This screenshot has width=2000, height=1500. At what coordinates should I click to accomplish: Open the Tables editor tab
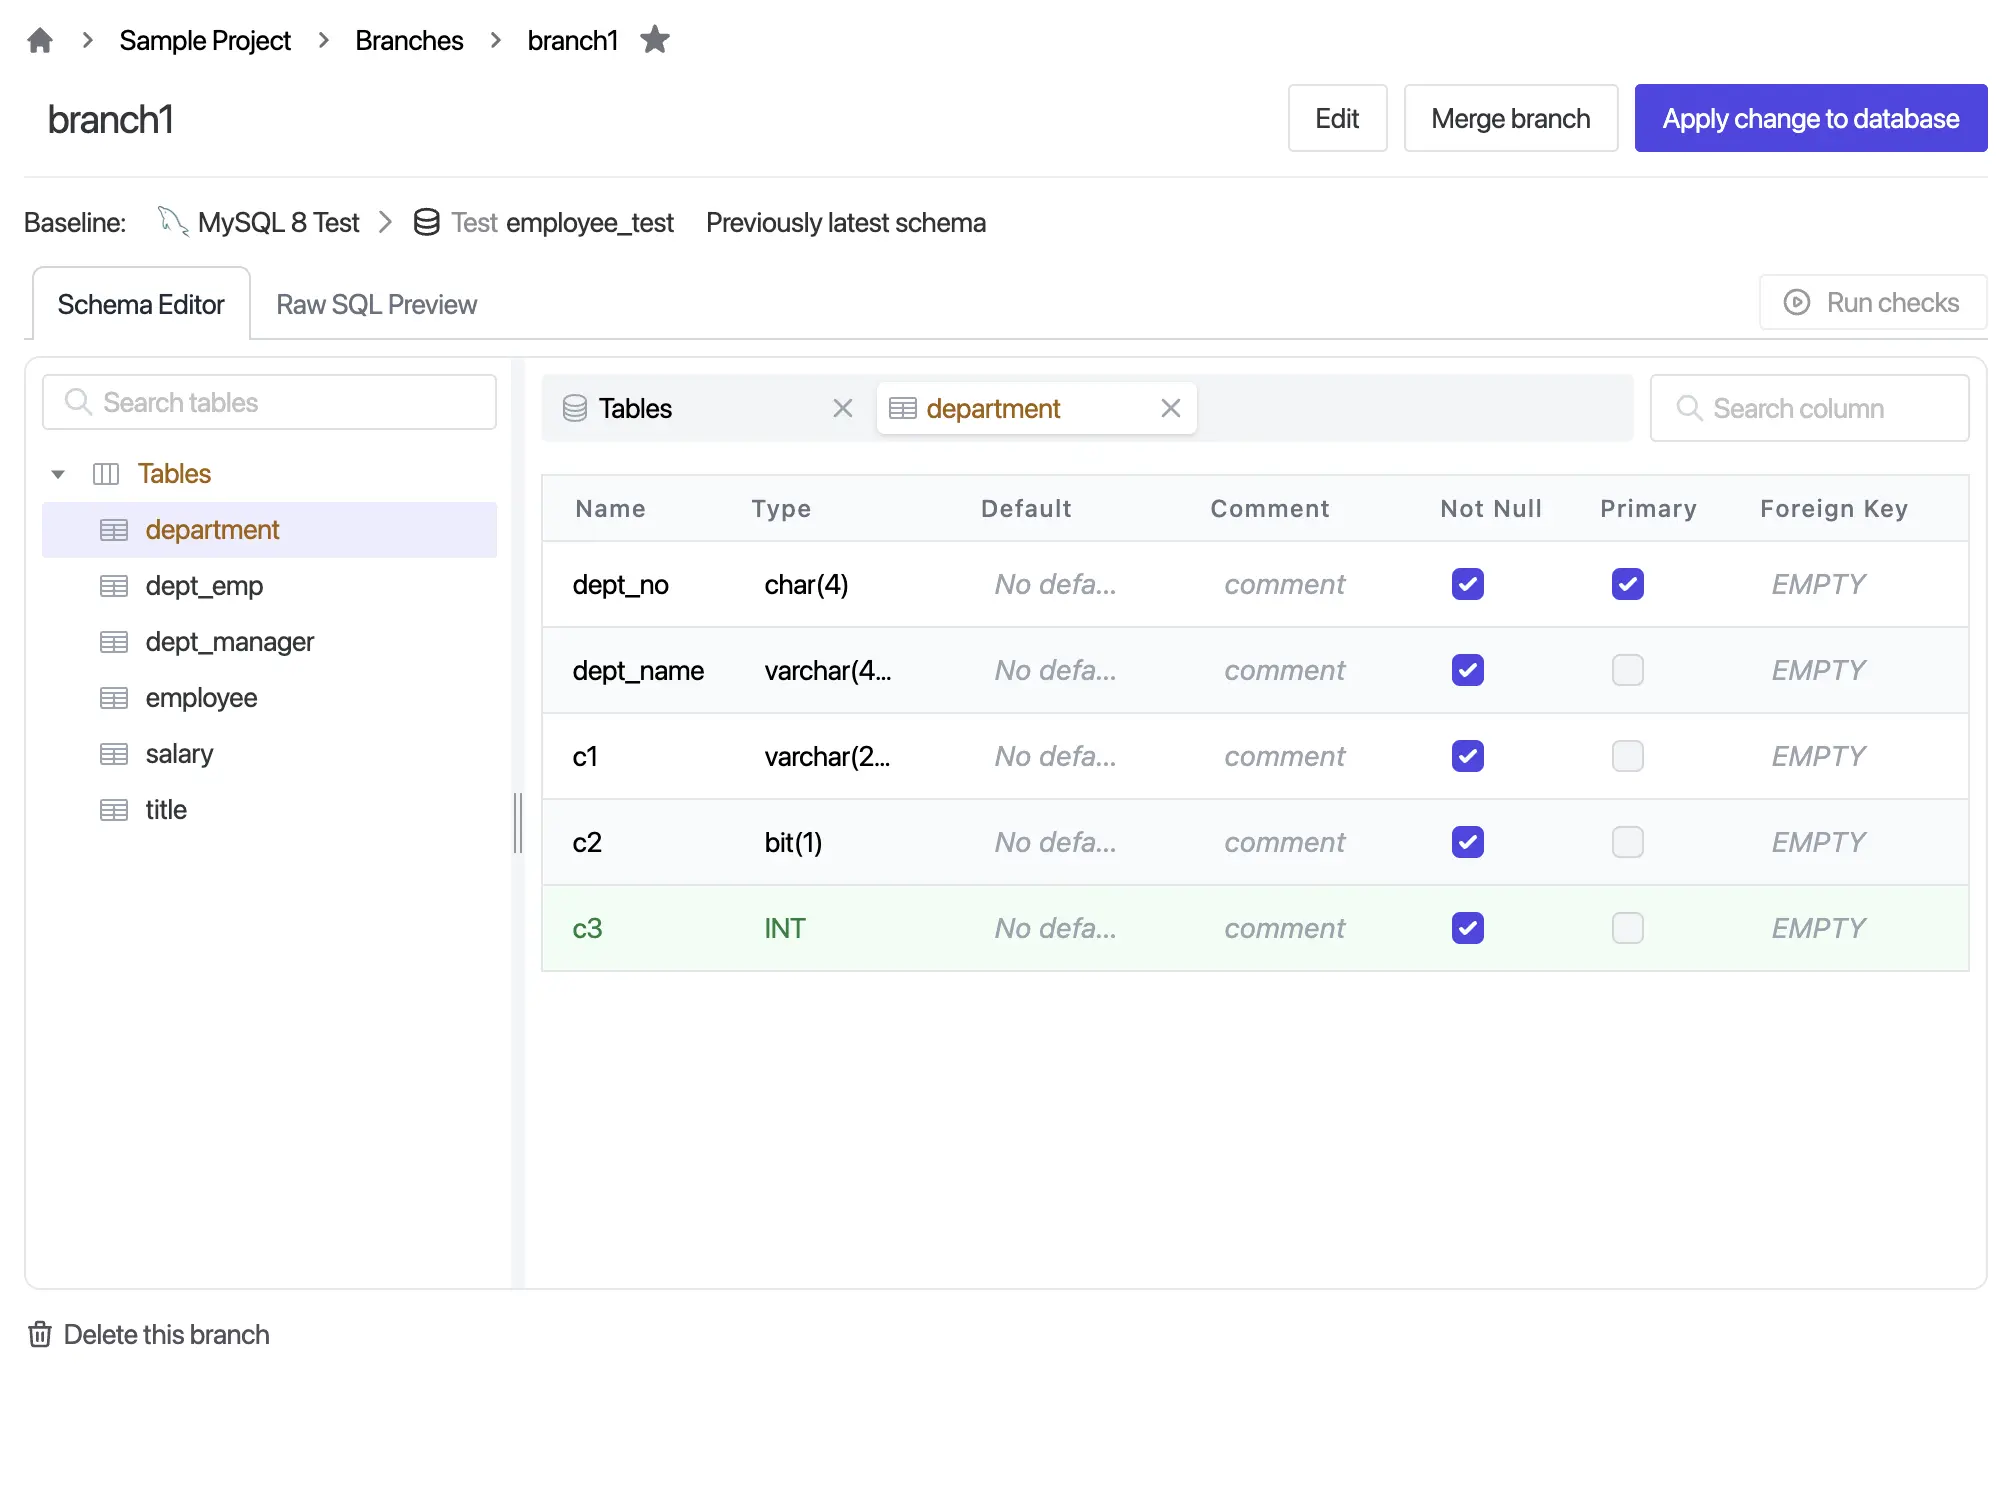pyautogui.click(x=708, y=408)
